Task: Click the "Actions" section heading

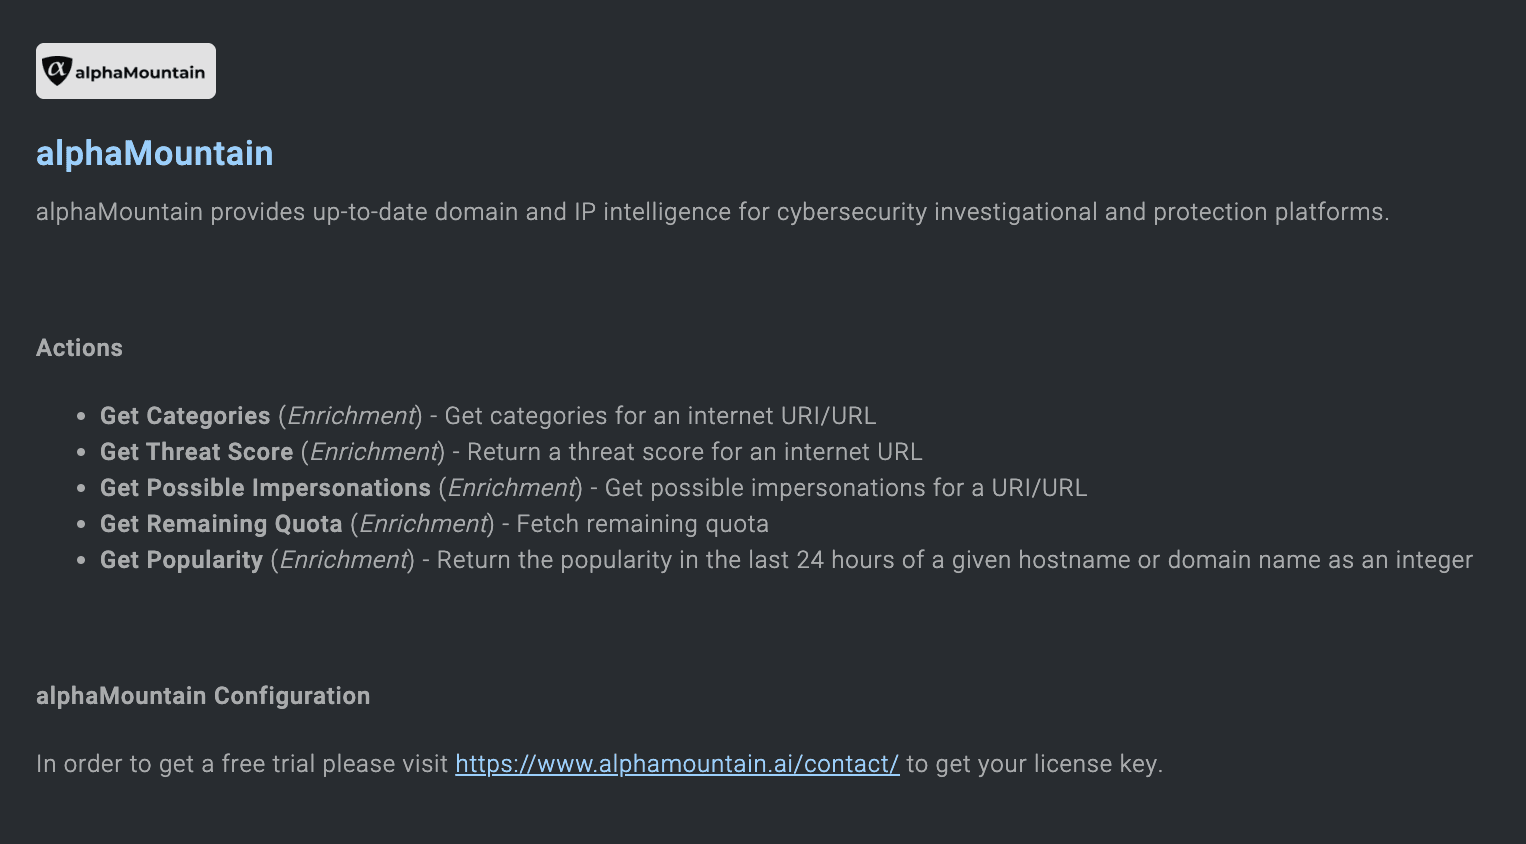Action: (79, 348)
